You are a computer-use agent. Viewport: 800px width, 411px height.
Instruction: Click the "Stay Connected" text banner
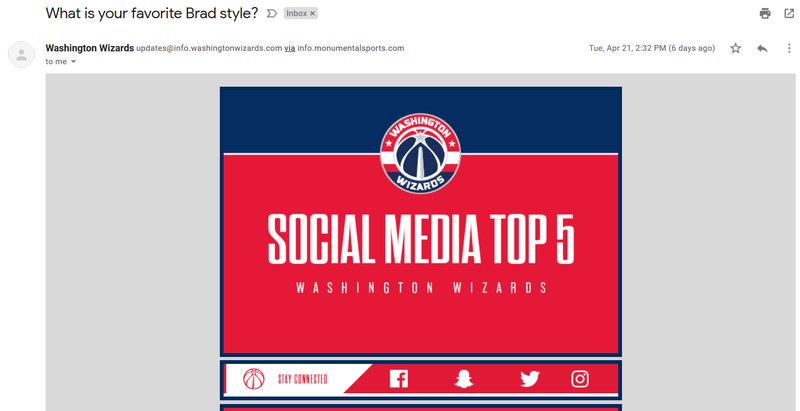(x=303, y=379)
